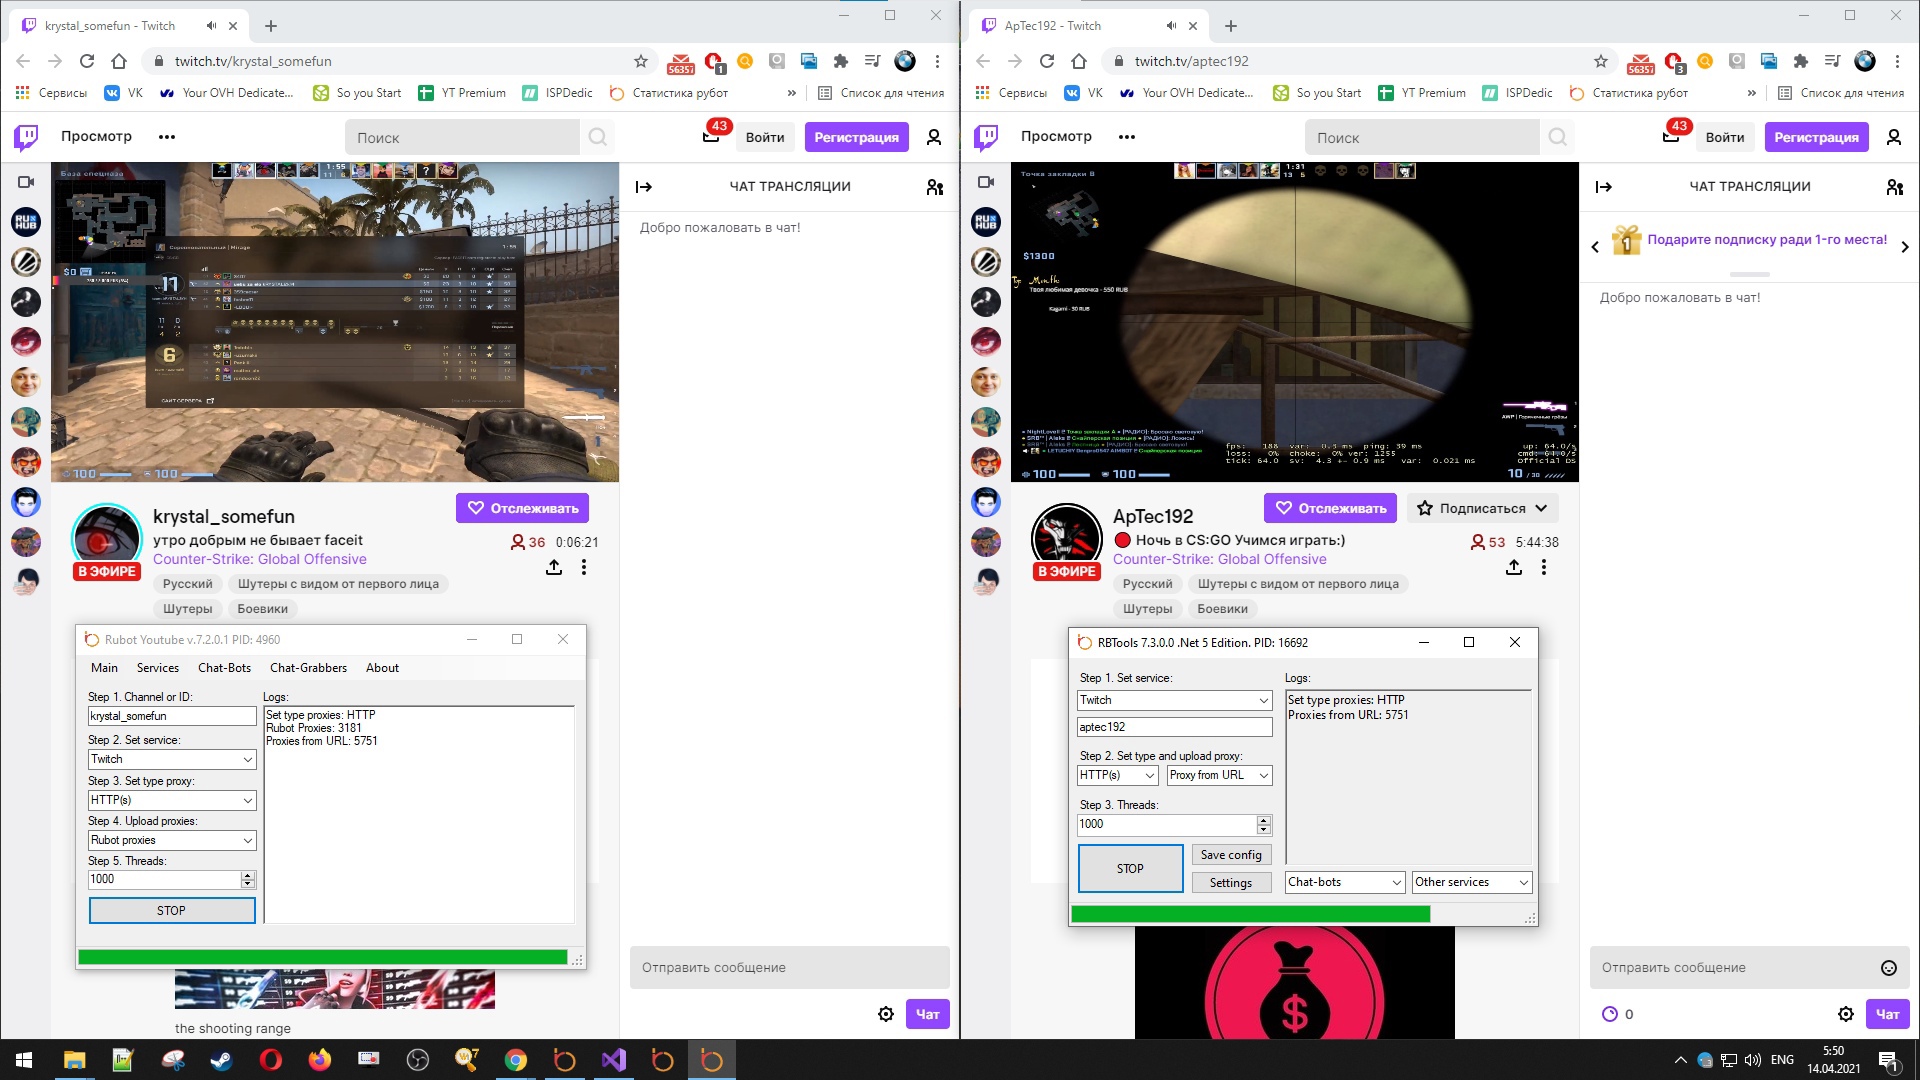Viewport: 1920px width, 1080px height.
Task: Click Twitch home logo in left window
Action: pos(26,137)
